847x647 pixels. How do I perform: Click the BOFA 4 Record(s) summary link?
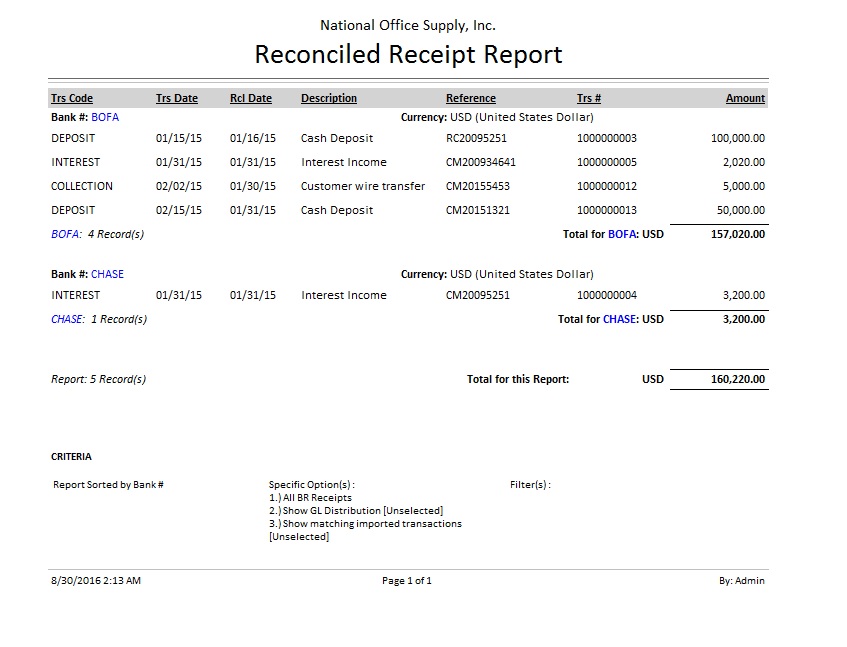click(x=97, y=234)
